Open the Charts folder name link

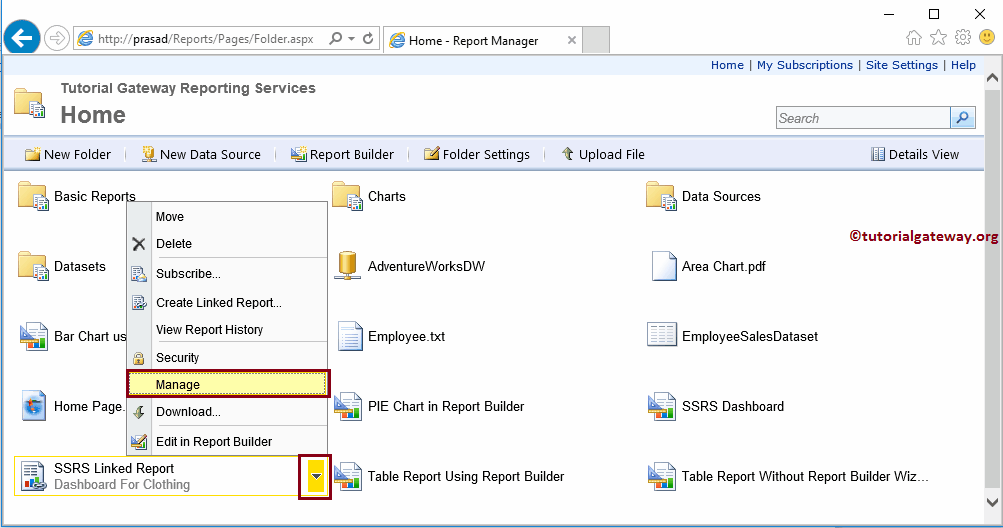(386, 196)
